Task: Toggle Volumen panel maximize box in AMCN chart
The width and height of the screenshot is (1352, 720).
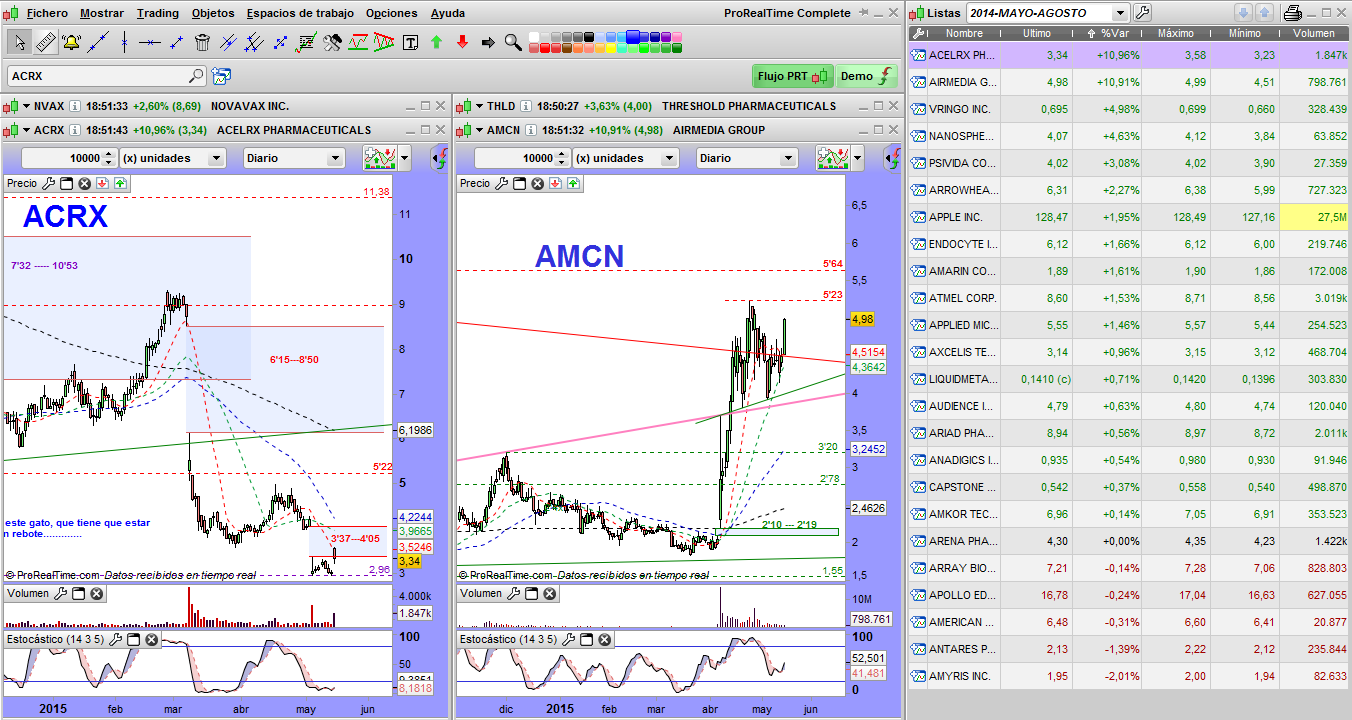Action: pos(531,594)
